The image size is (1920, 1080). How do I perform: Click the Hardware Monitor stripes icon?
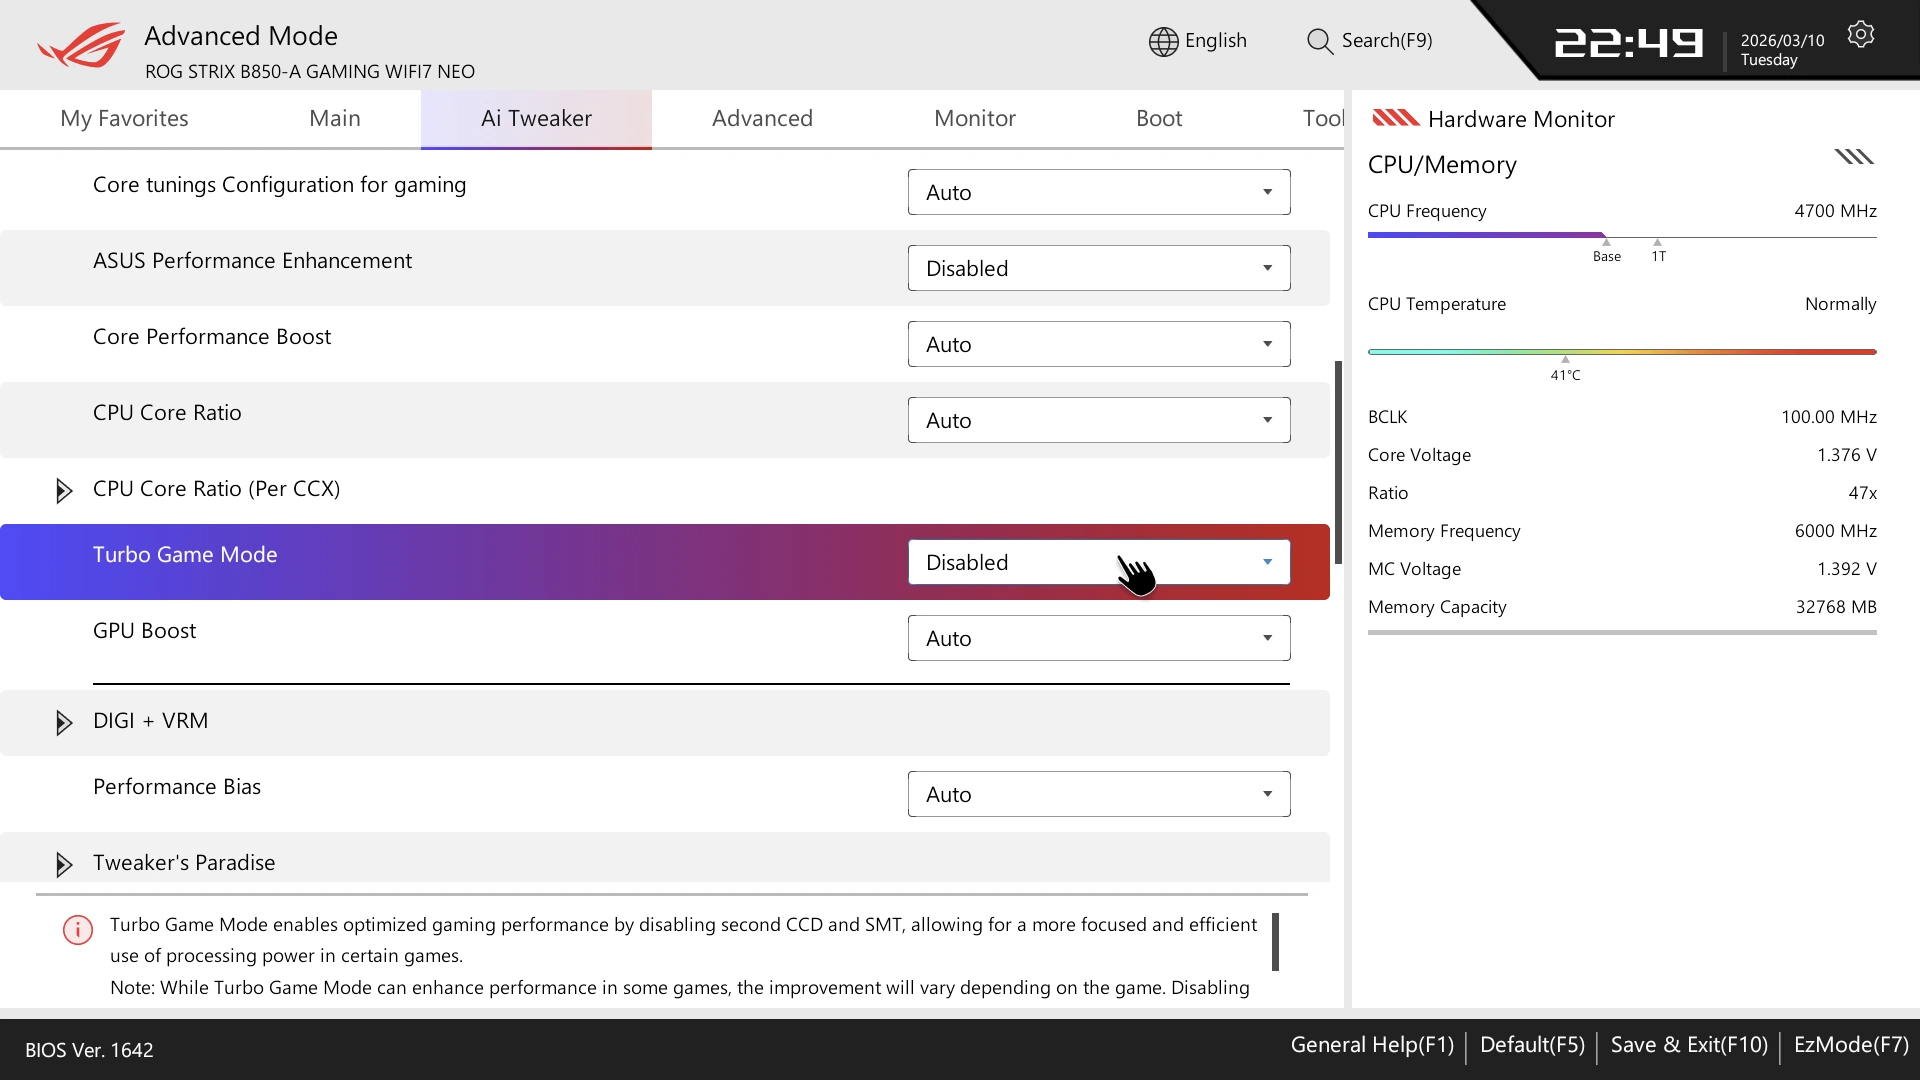point(1395,118)
